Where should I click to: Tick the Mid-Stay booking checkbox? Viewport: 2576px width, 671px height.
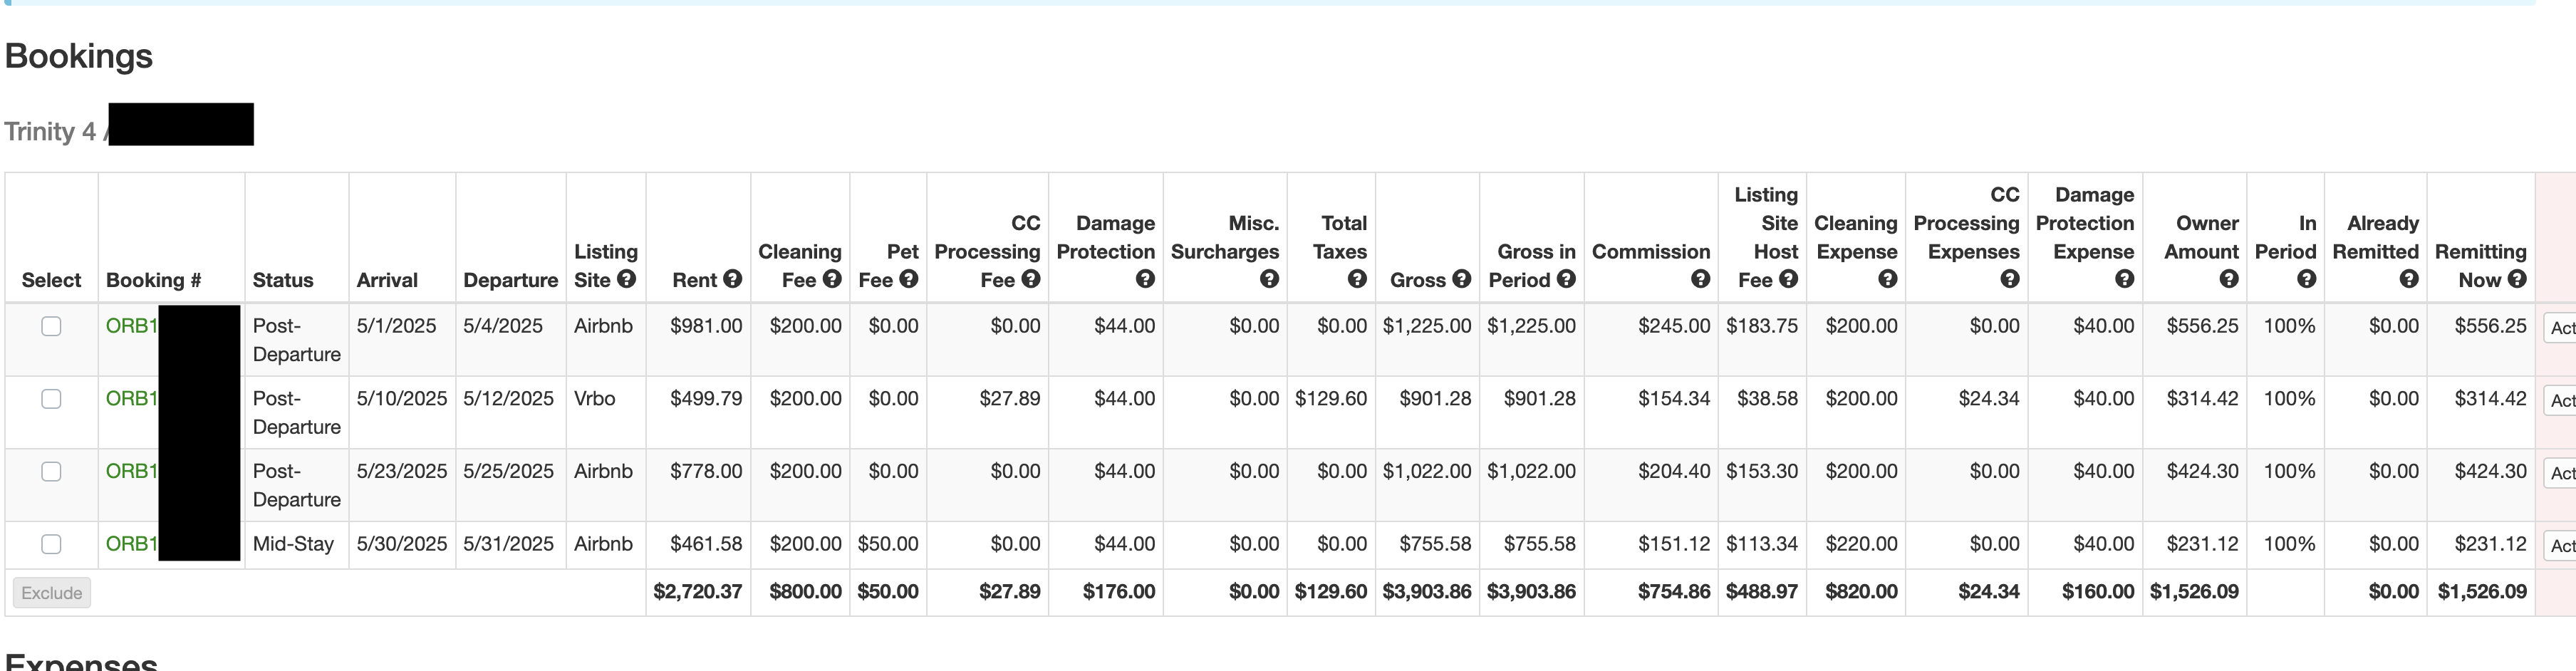click(x=51, y=545)
